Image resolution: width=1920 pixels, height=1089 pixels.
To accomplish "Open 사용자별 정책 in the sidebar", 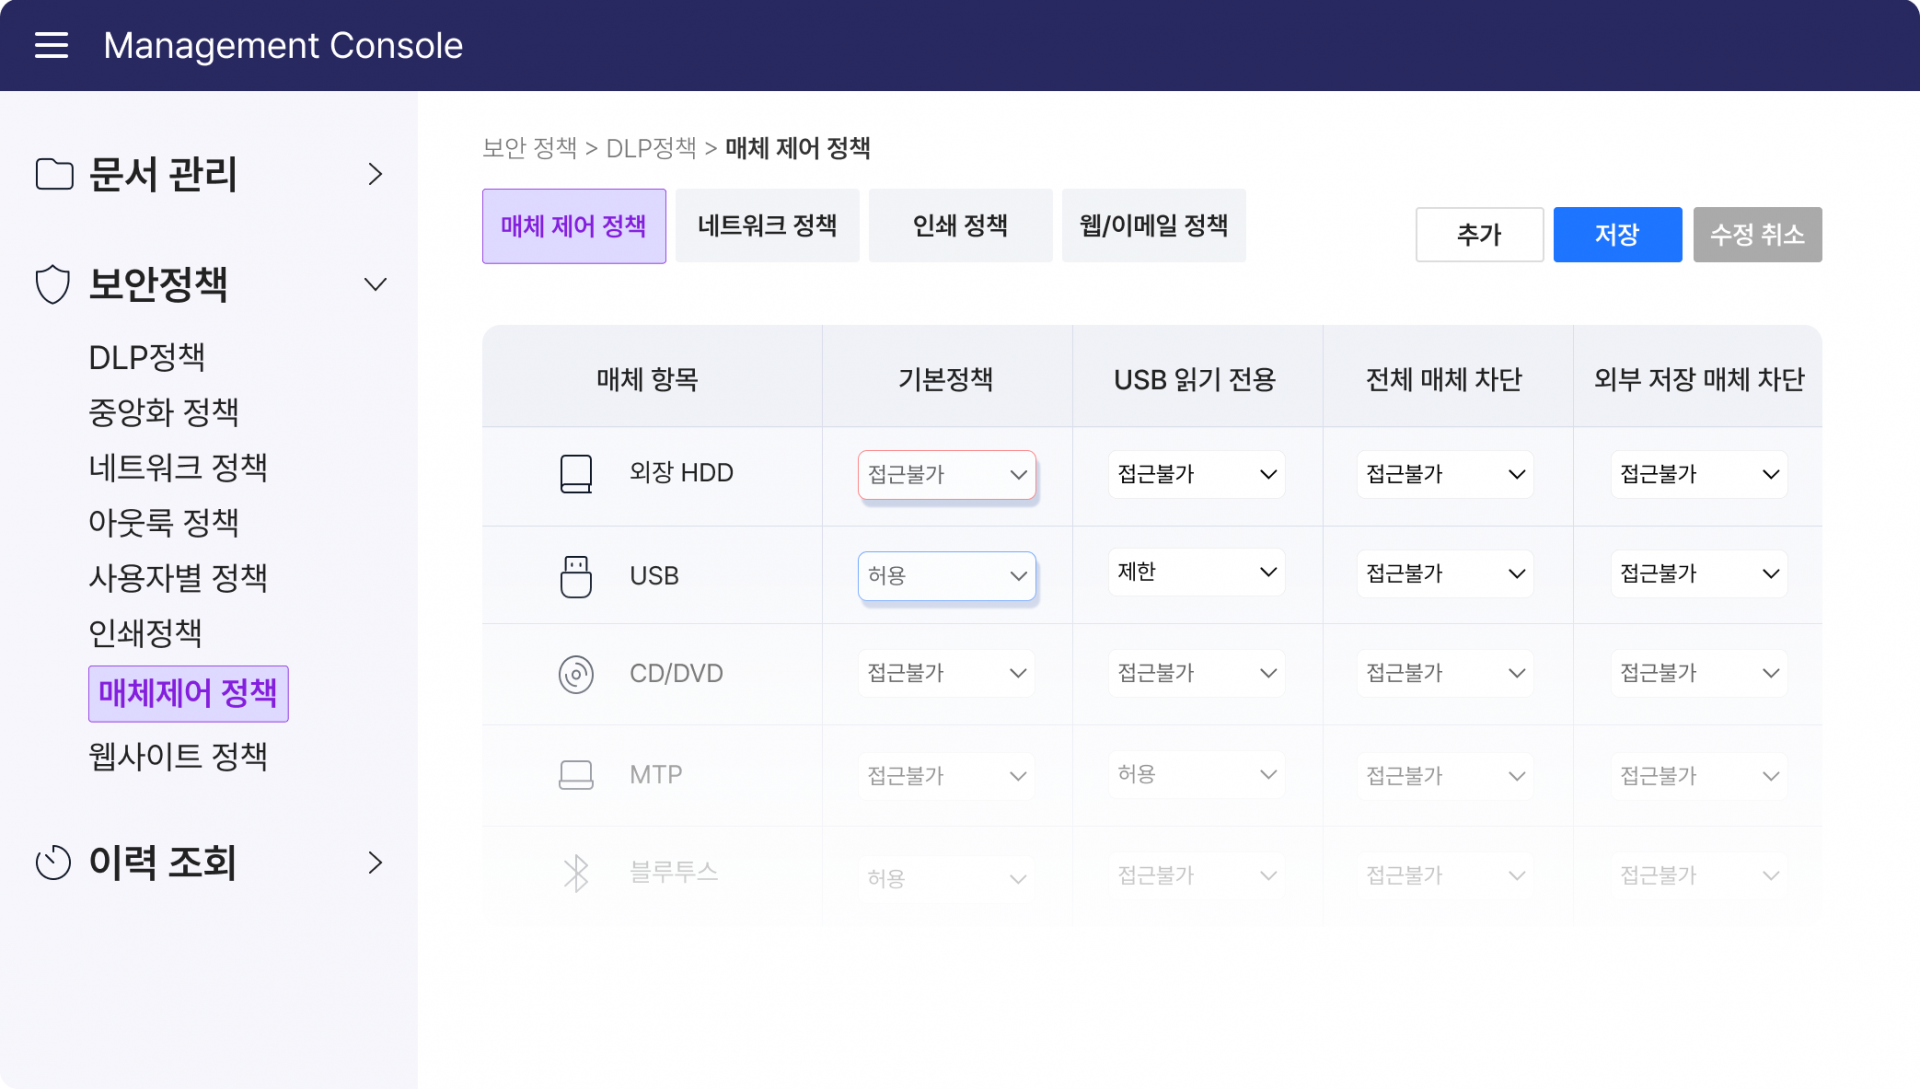I will 178,577.
